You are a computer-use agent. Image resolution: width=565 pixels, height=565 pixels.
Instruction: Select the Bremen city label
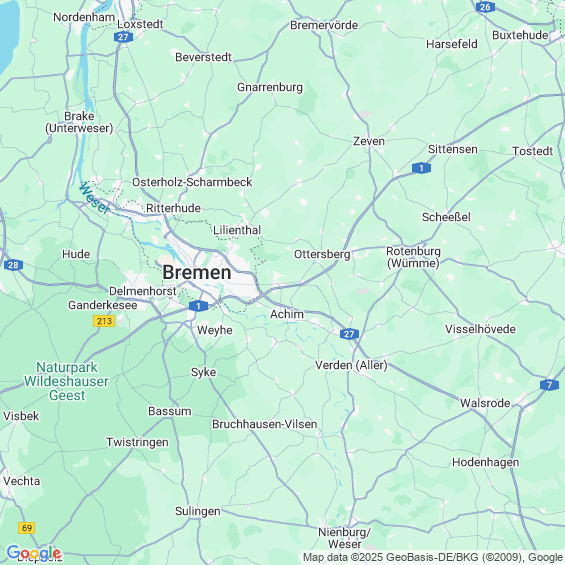pos(197,272)
